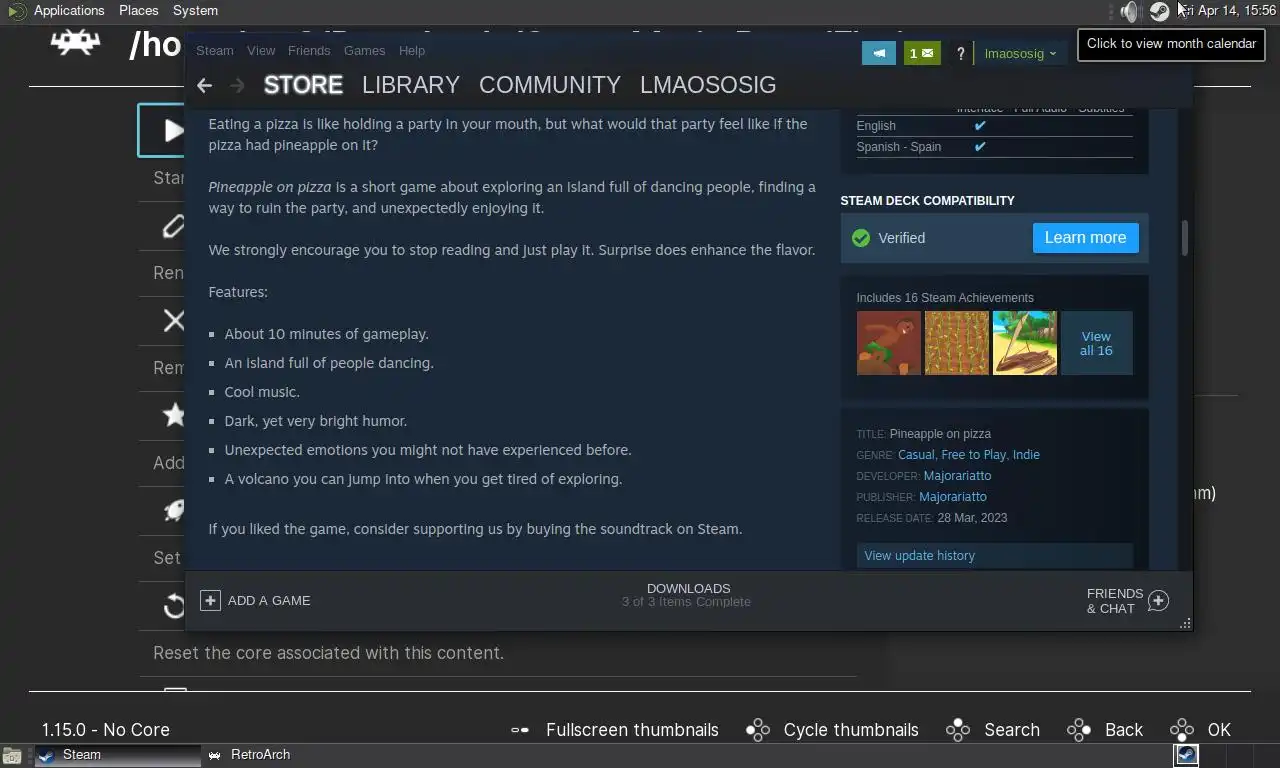Click FRIENDS & CHAT label
Screen dimensions: 1280x768
tap(1115, 601)
